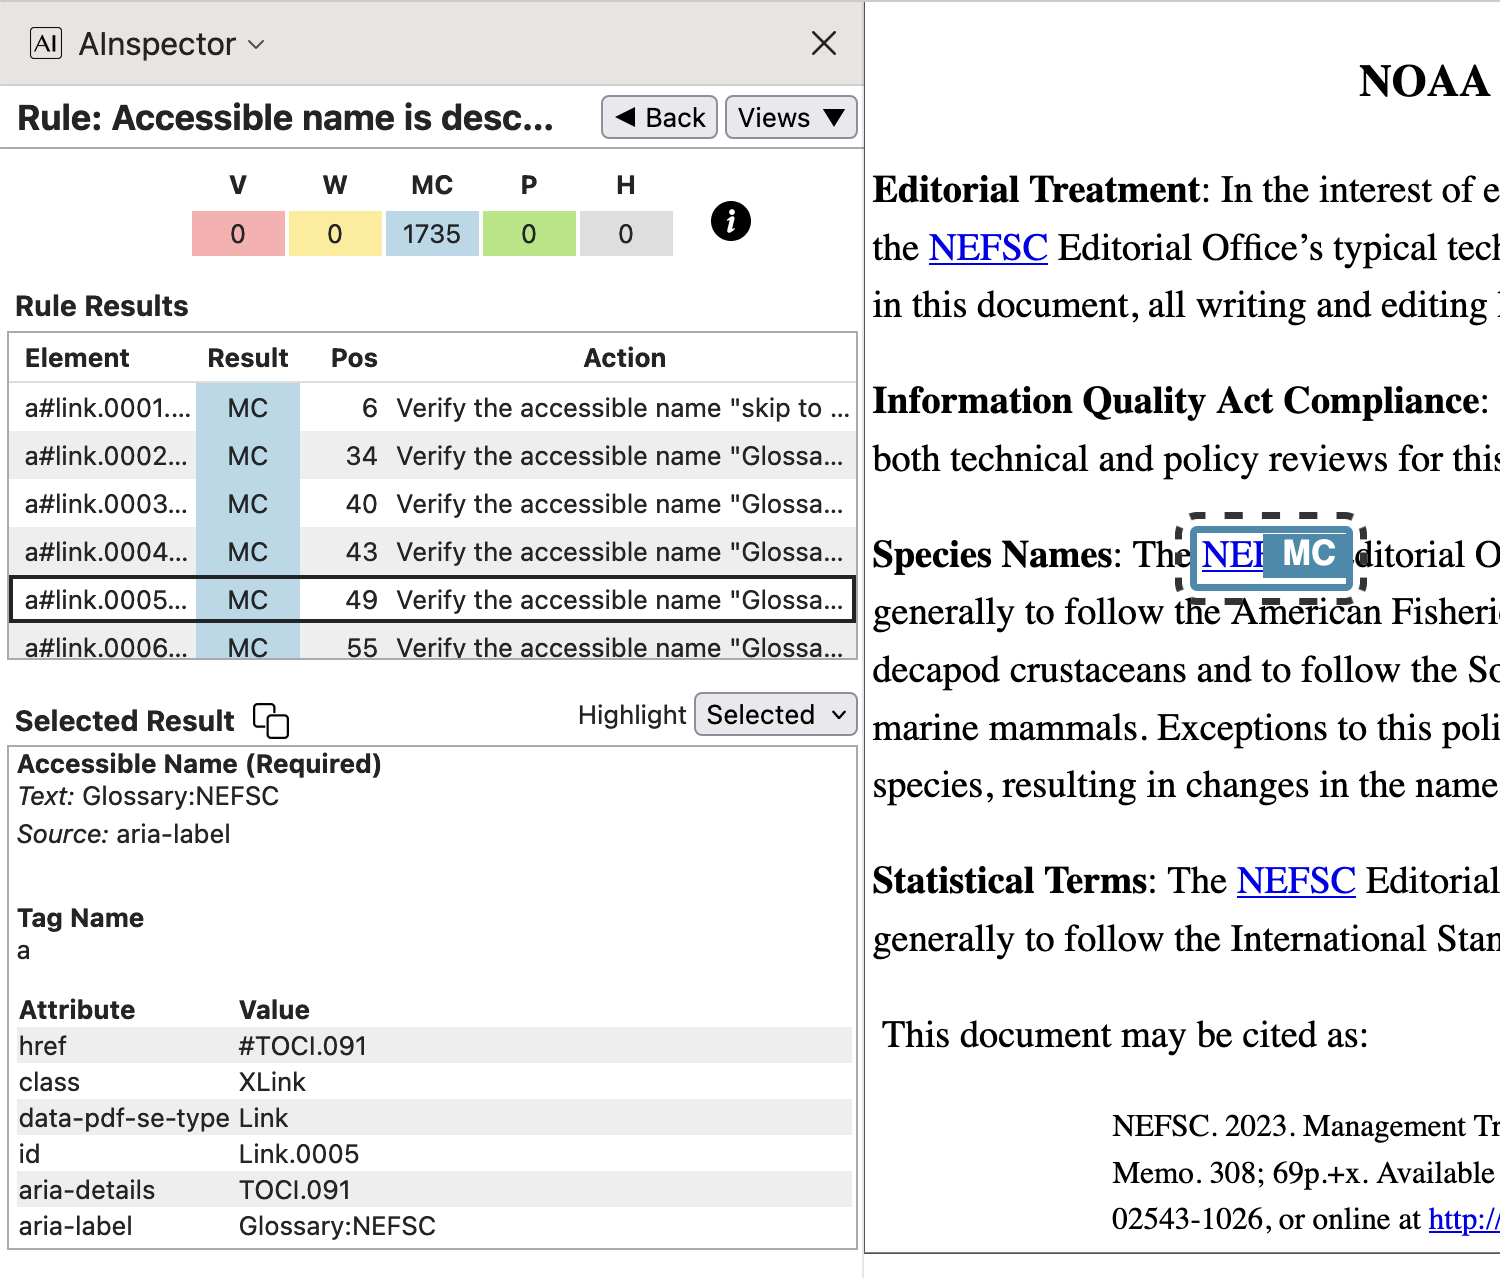Click the Manual Check count 1735

431,234
